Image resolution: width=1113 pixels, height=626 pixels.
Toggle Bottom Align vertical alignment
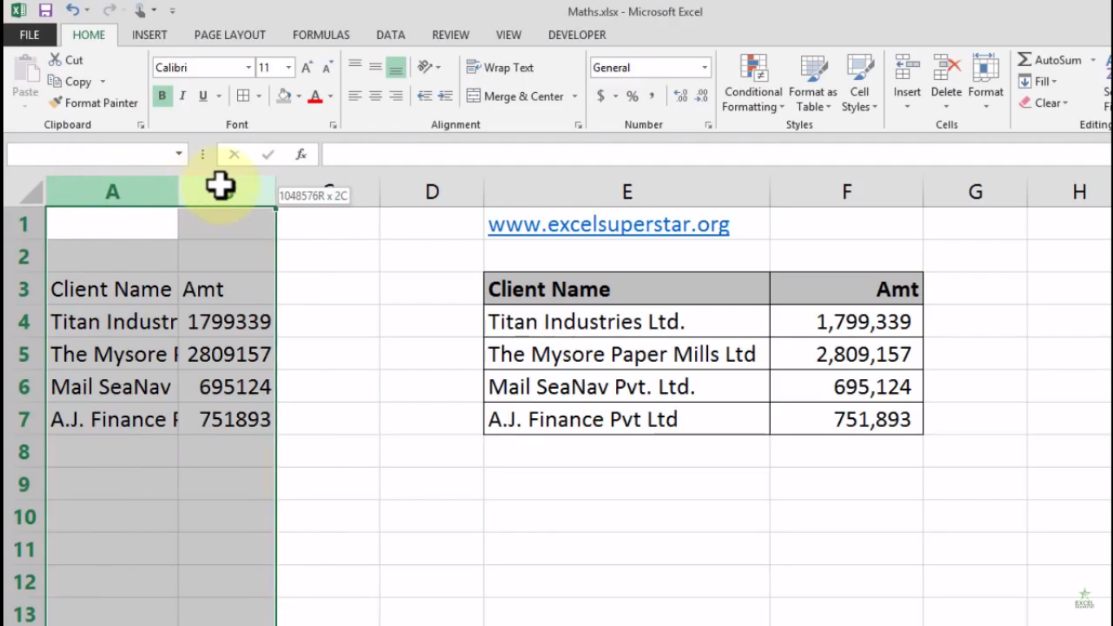pyautogui.click(x=396, y=67)
